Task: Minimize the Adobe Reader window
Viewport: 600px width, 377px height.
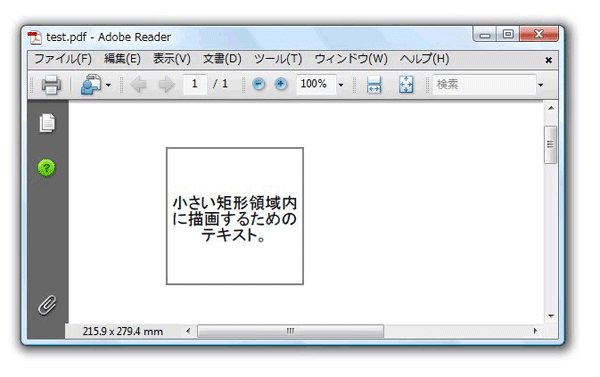Action: pos(485,34)
